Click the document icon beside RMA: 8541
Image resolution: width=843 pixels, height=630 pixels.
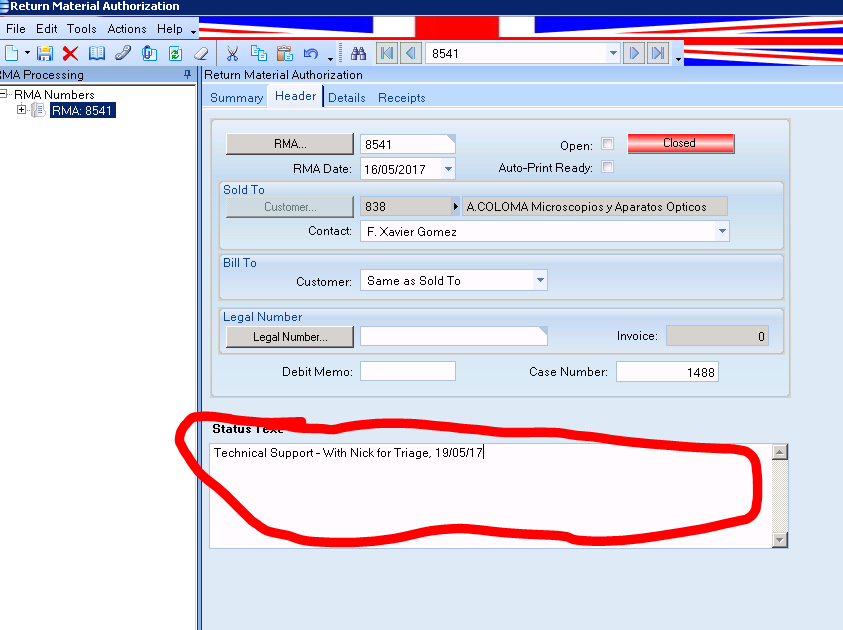(38, 110)
